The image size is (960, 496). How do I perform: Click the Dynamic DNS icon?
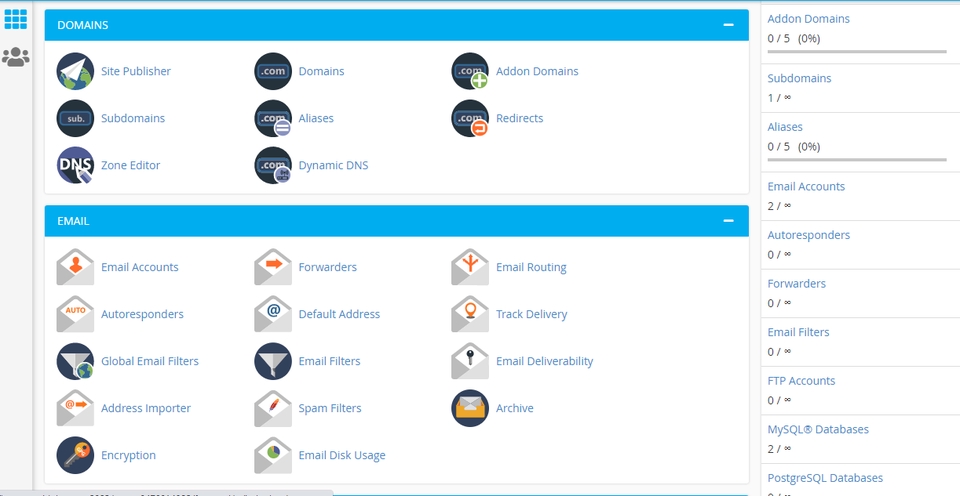[x=273, y=165]
